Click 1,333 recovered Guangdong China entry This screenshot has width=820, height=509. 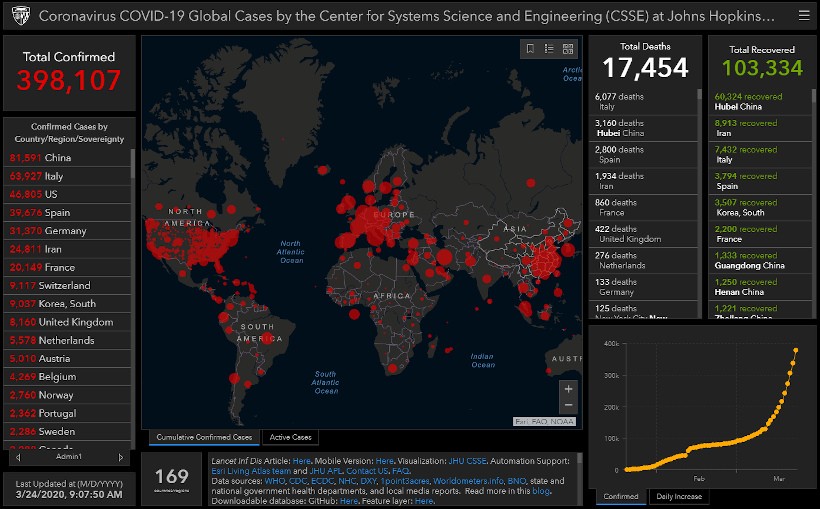click(760, 261)
